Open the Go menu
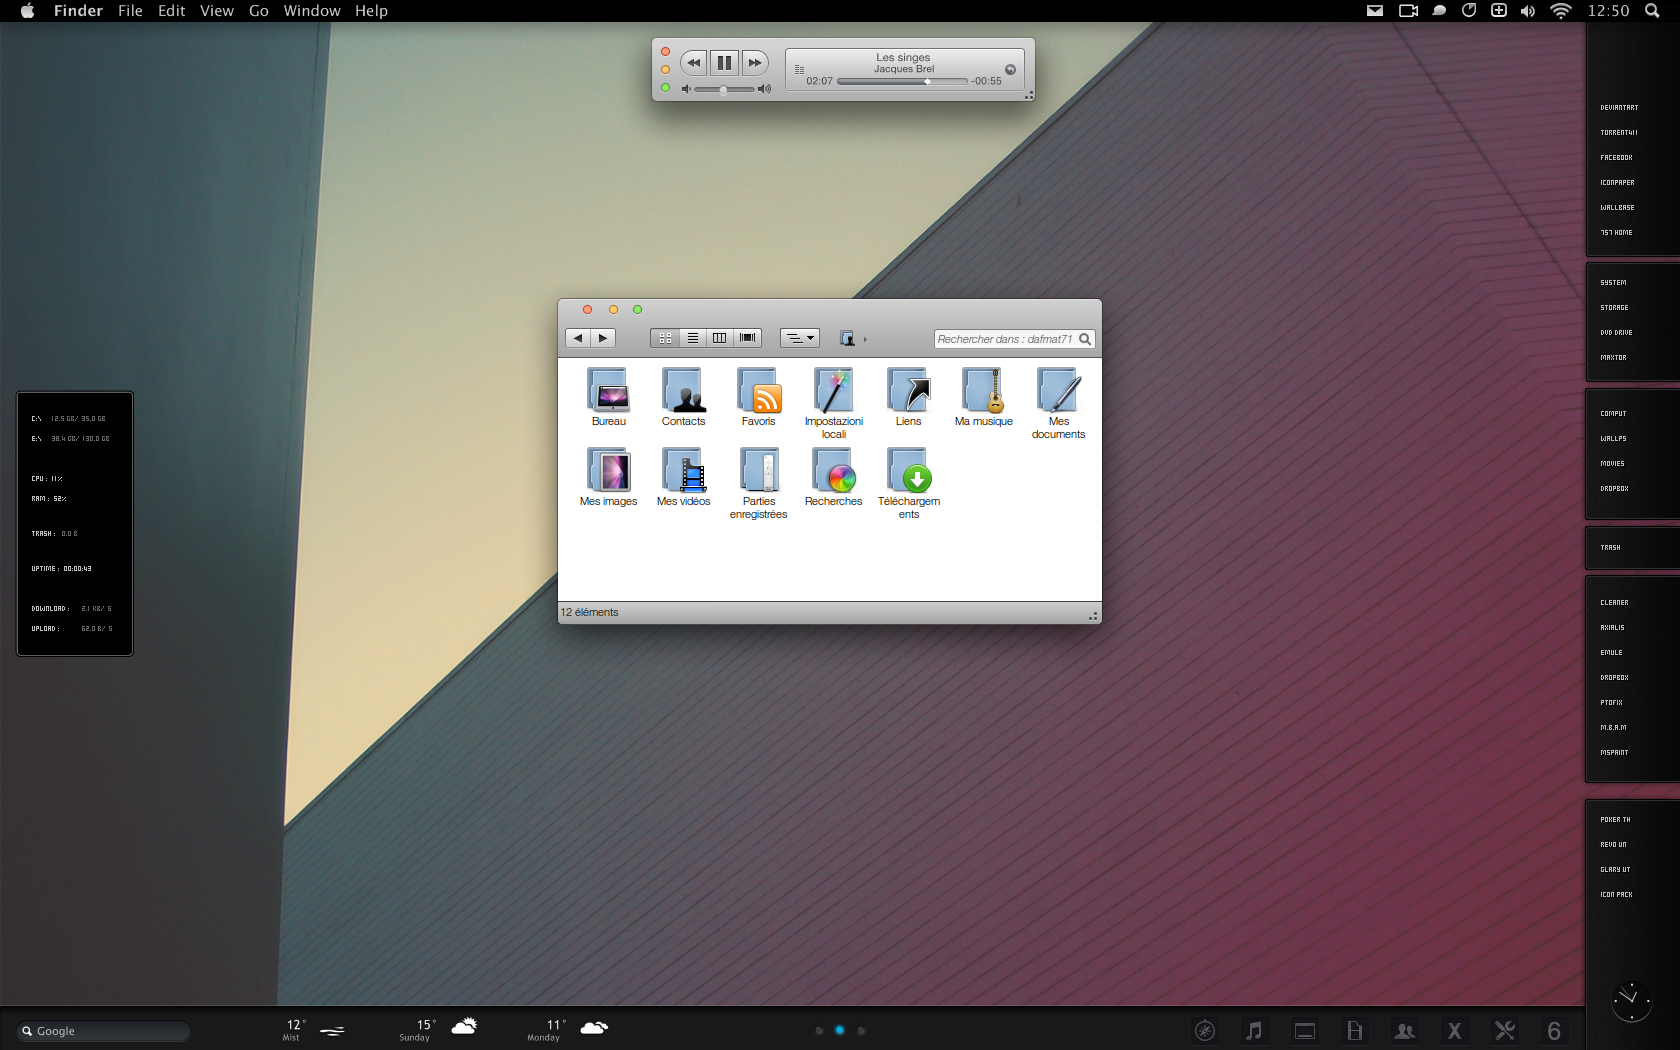Screen dimensions: 1680x1050 pyautogui.click(x=258, y=11)
